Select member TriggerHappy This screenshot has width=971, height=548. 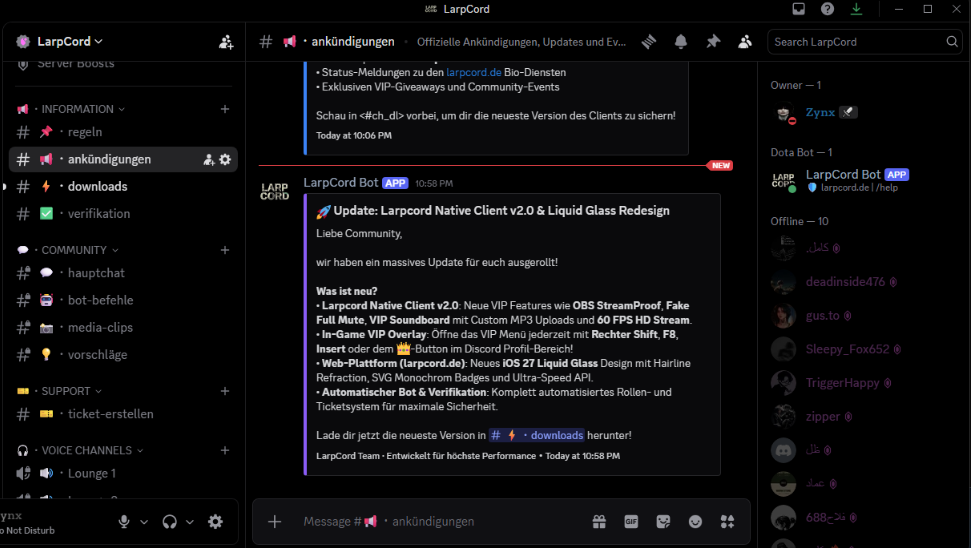pos(864,383)
